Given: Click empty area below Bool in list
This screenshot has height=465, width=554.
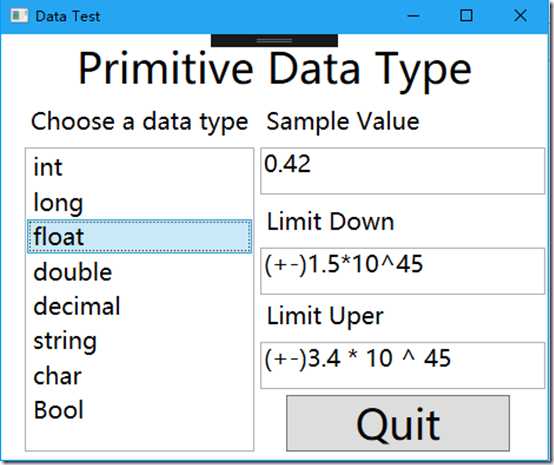Looking at the screenshot, I should [x=140, y=438].
